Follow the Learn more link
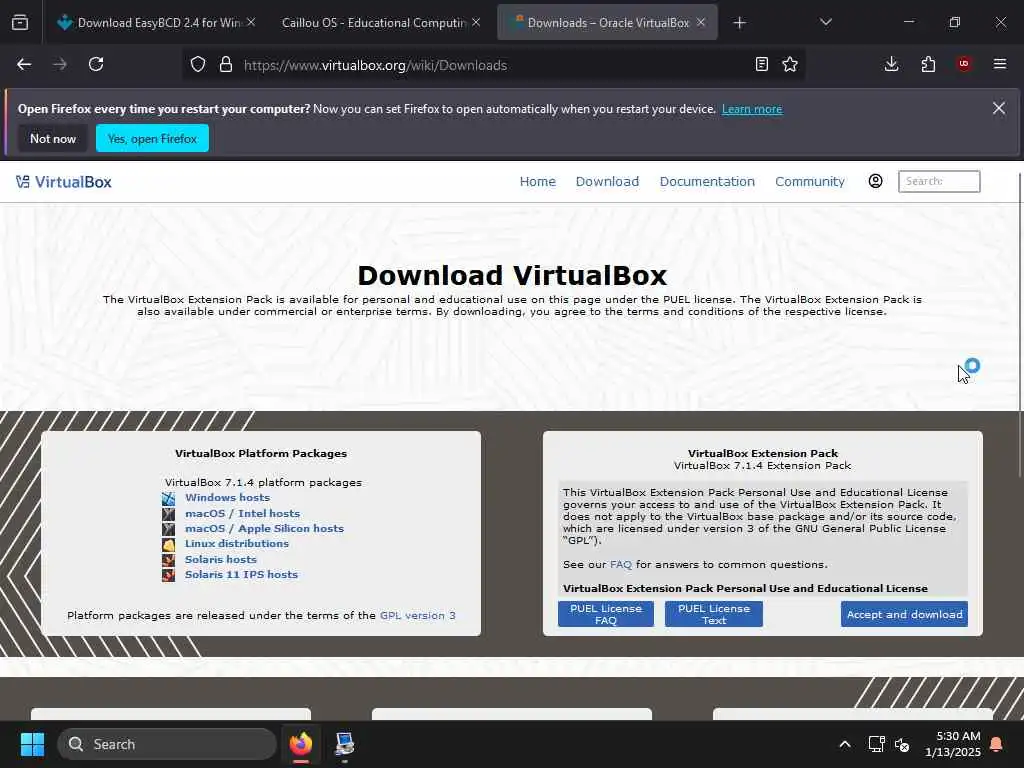Screen dimensions: 1024x768 [x=752, y=109]
